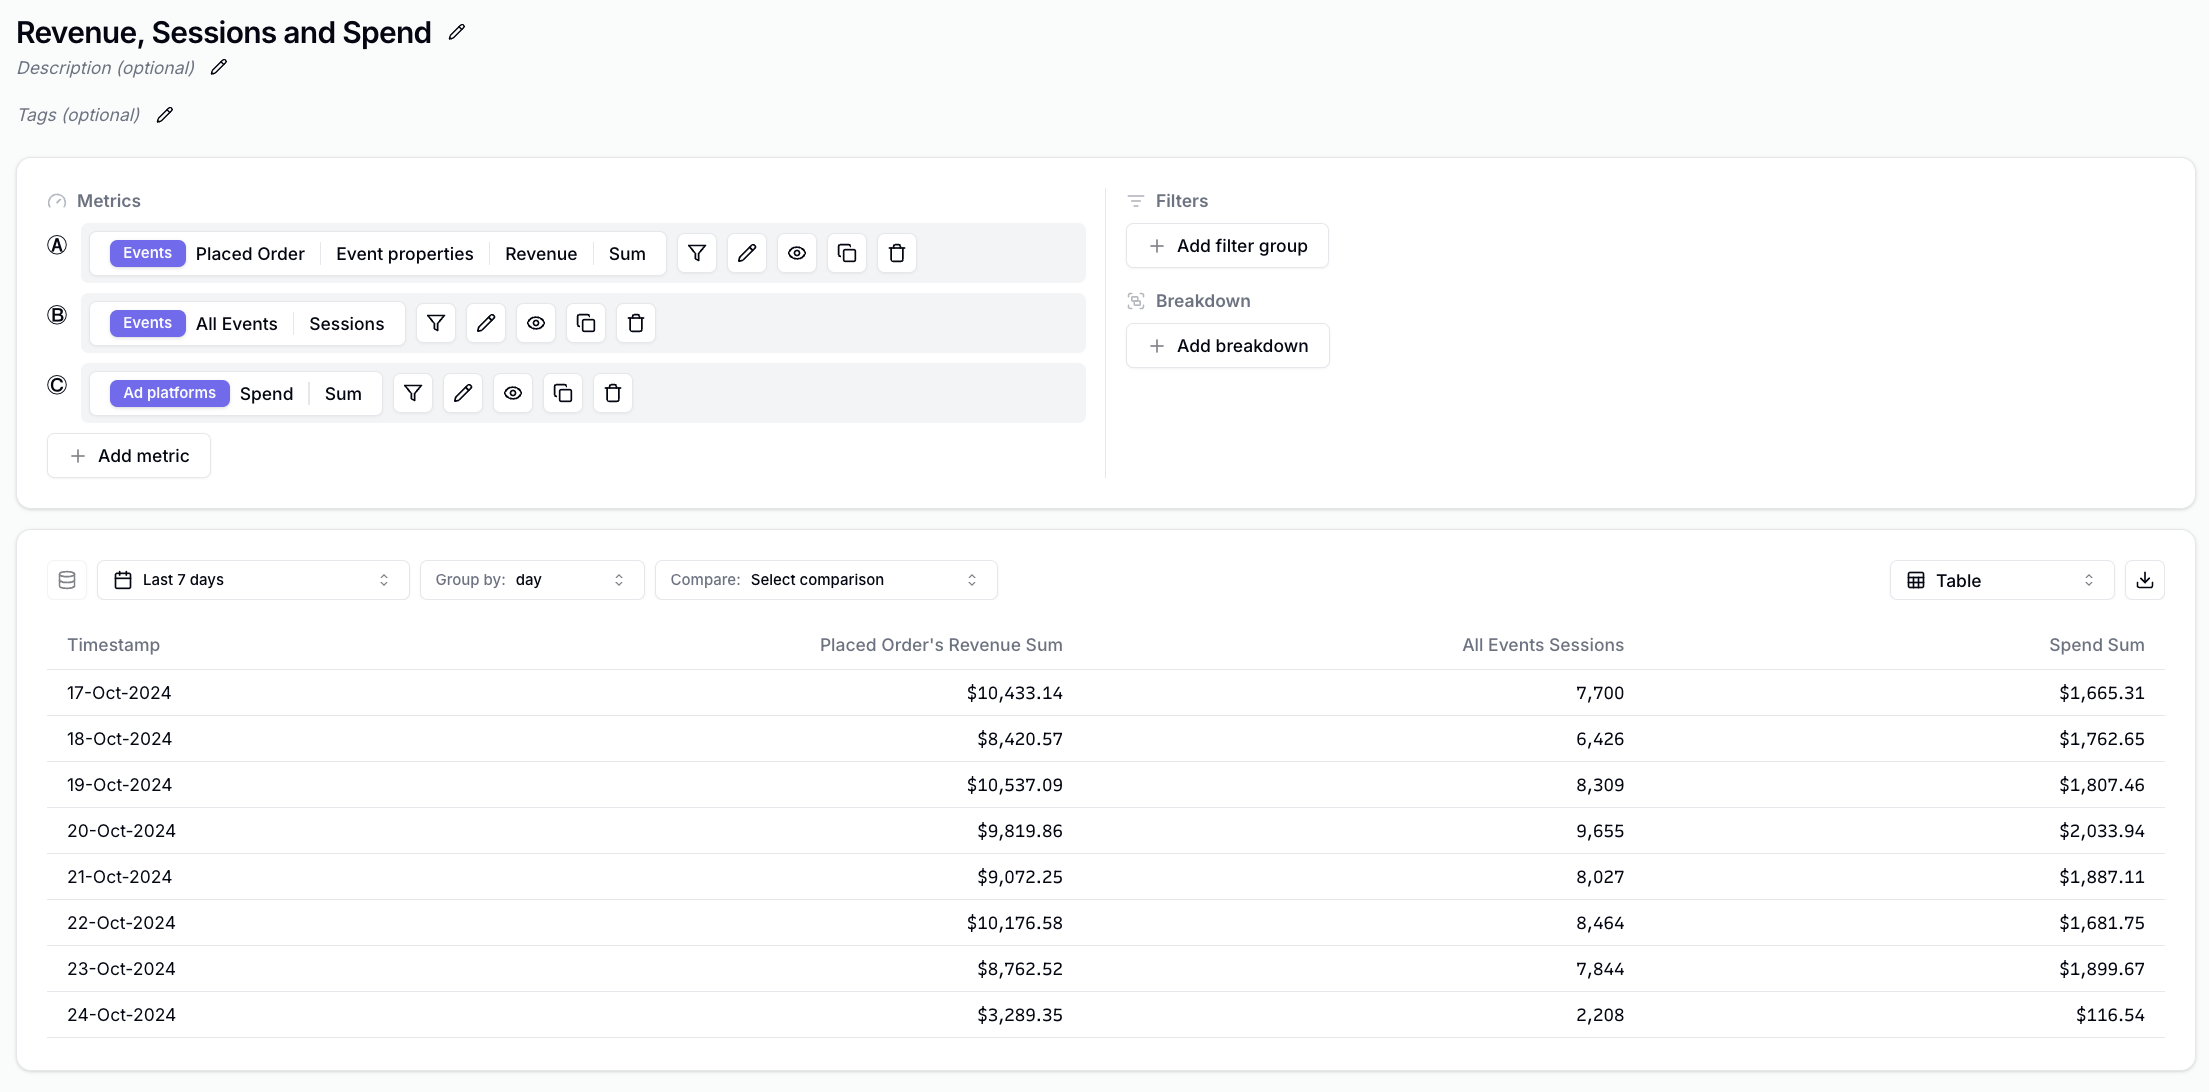2209x1092 pixels.
Task: Click the 21-Oct-2024 row timestamp
Action: 120,877
